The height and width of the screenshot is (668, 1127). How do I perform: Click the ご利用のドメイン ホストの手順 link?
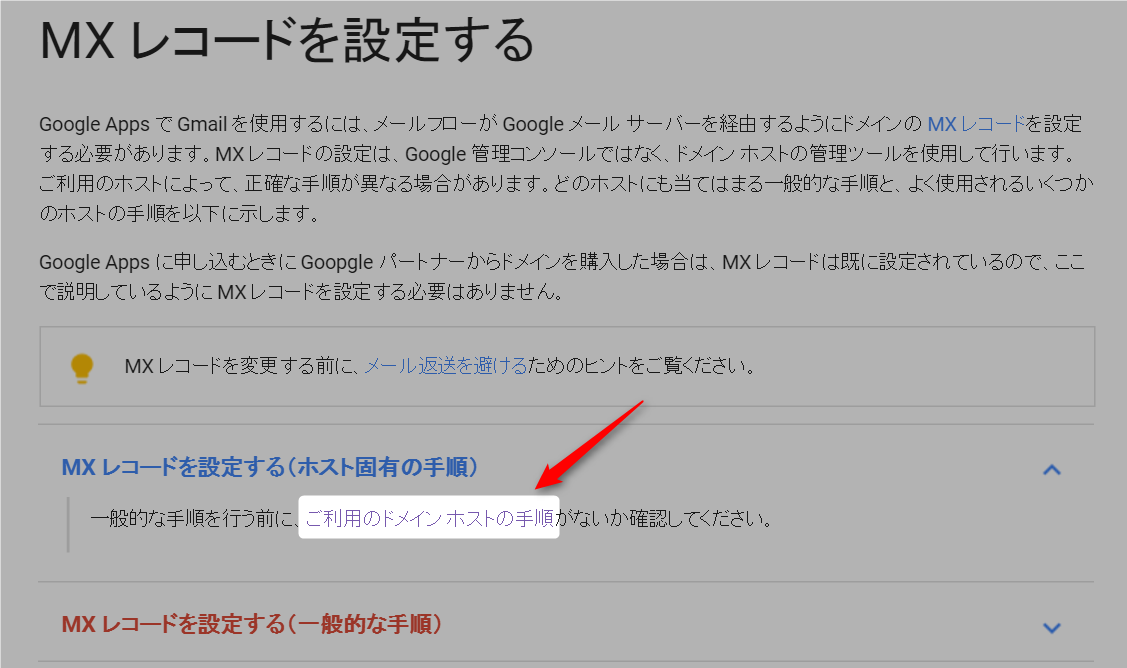[x=429, y=518]
